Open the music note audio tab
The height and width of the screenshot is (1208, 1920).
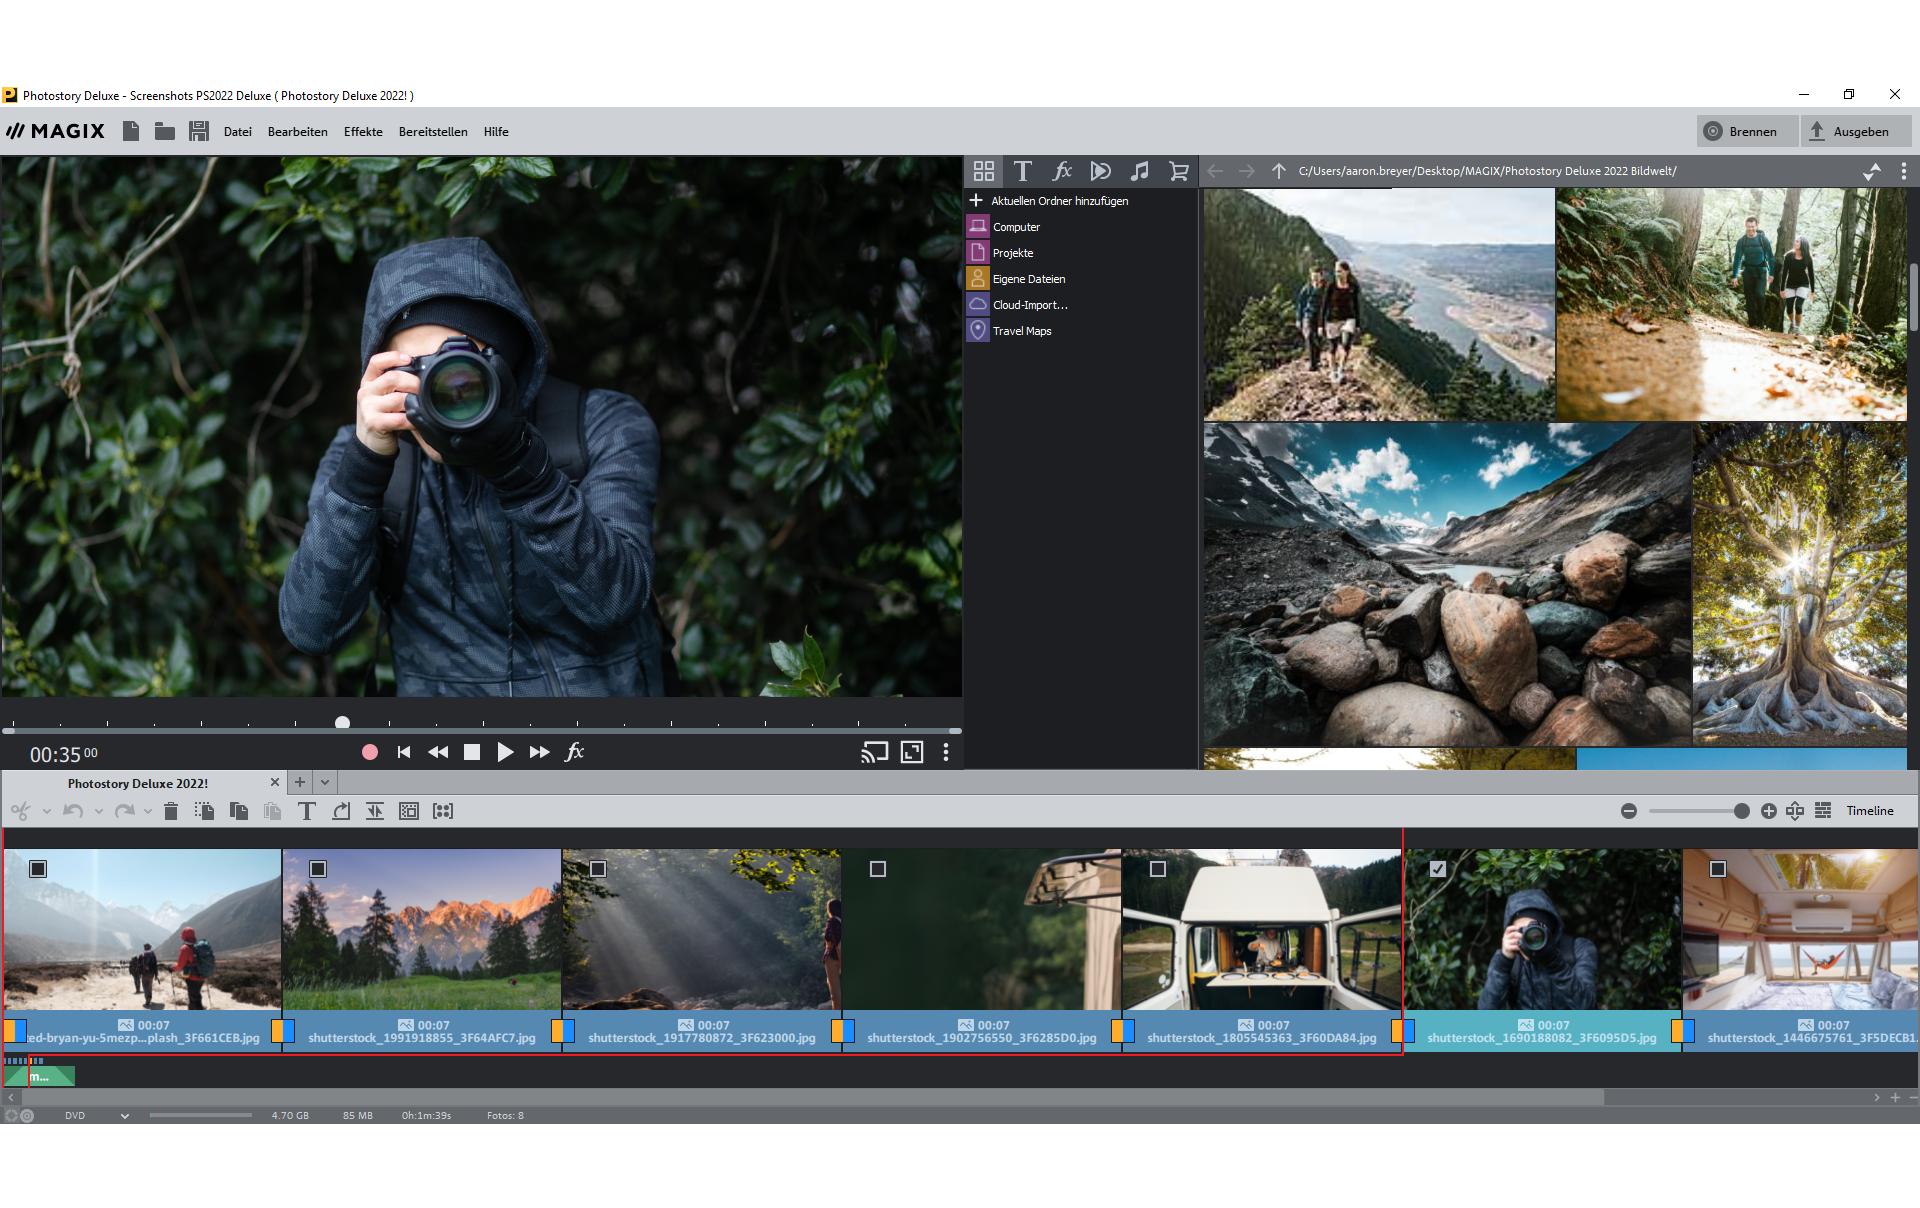(x=1139, y=171)
